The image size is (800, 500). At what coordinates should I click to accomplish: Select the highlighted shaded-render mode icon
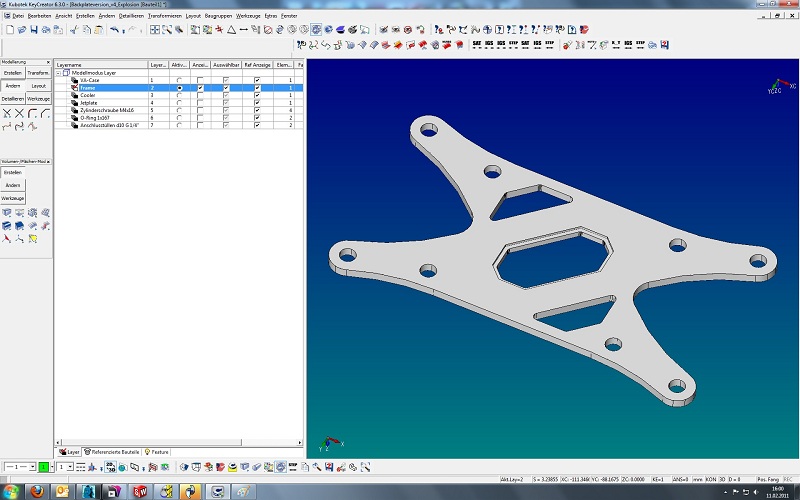coord(316,30)
